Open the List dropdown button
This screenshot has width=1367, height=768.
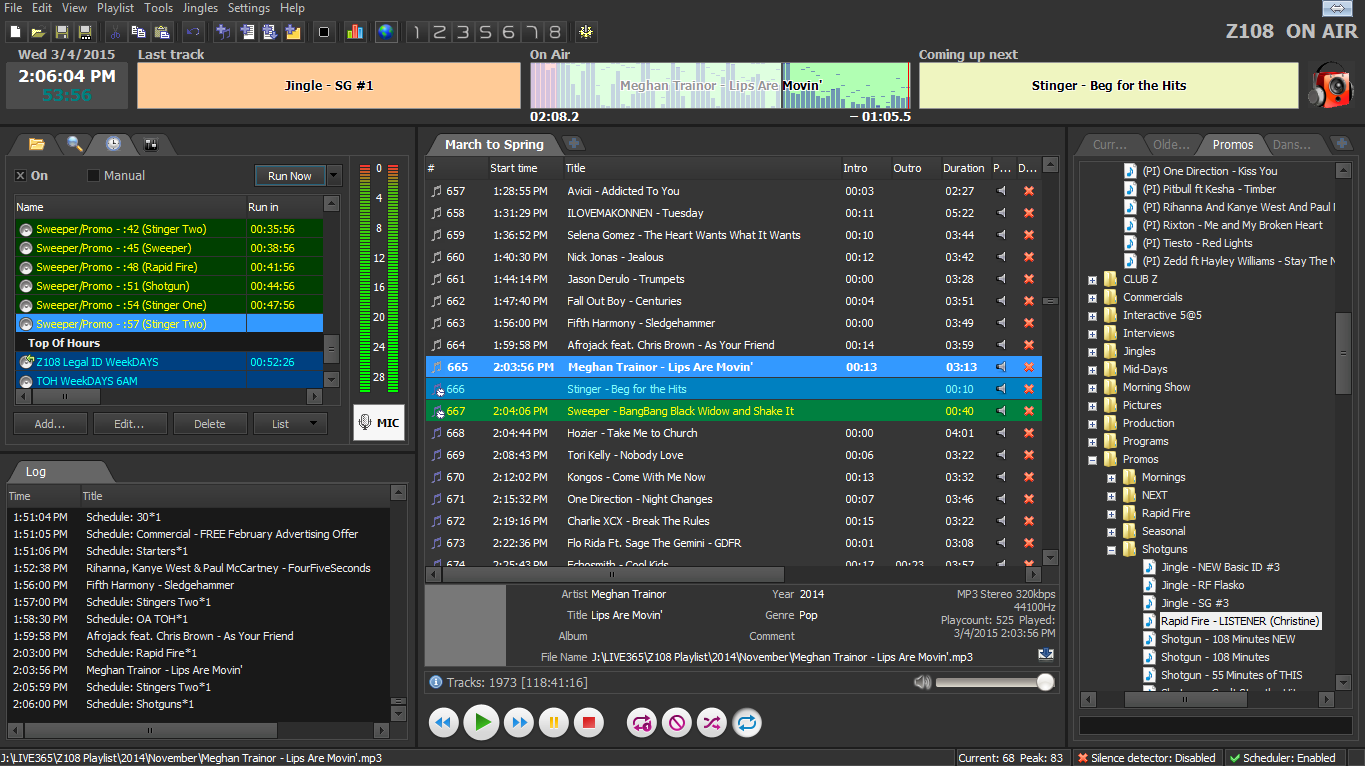(x=289, y=424)
